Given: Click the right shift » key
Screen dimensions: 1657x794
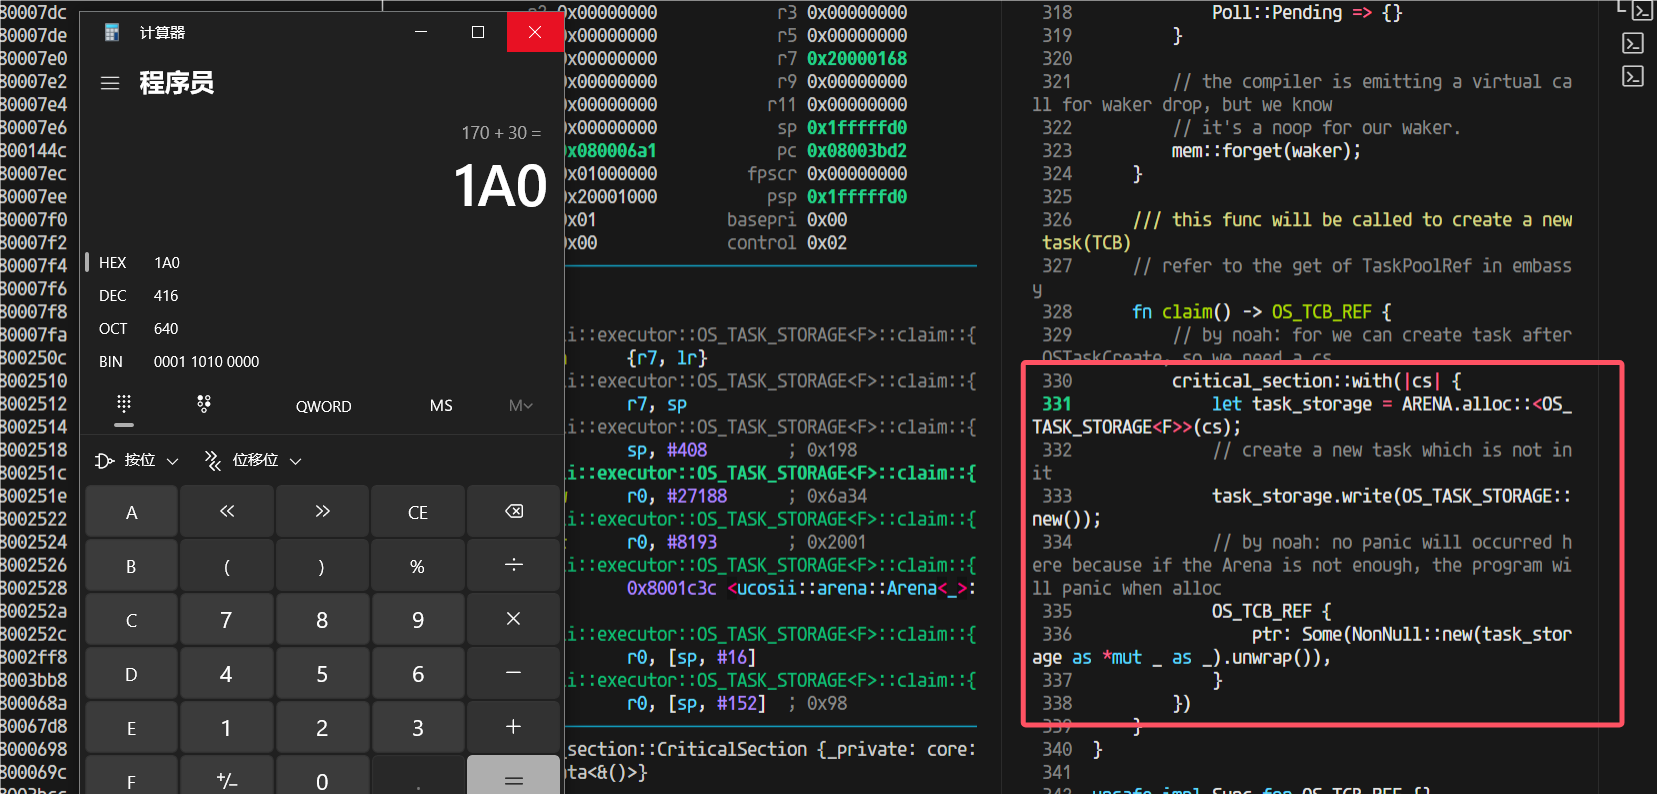Looking at the screenshot, I should click(x=322, y=512).
